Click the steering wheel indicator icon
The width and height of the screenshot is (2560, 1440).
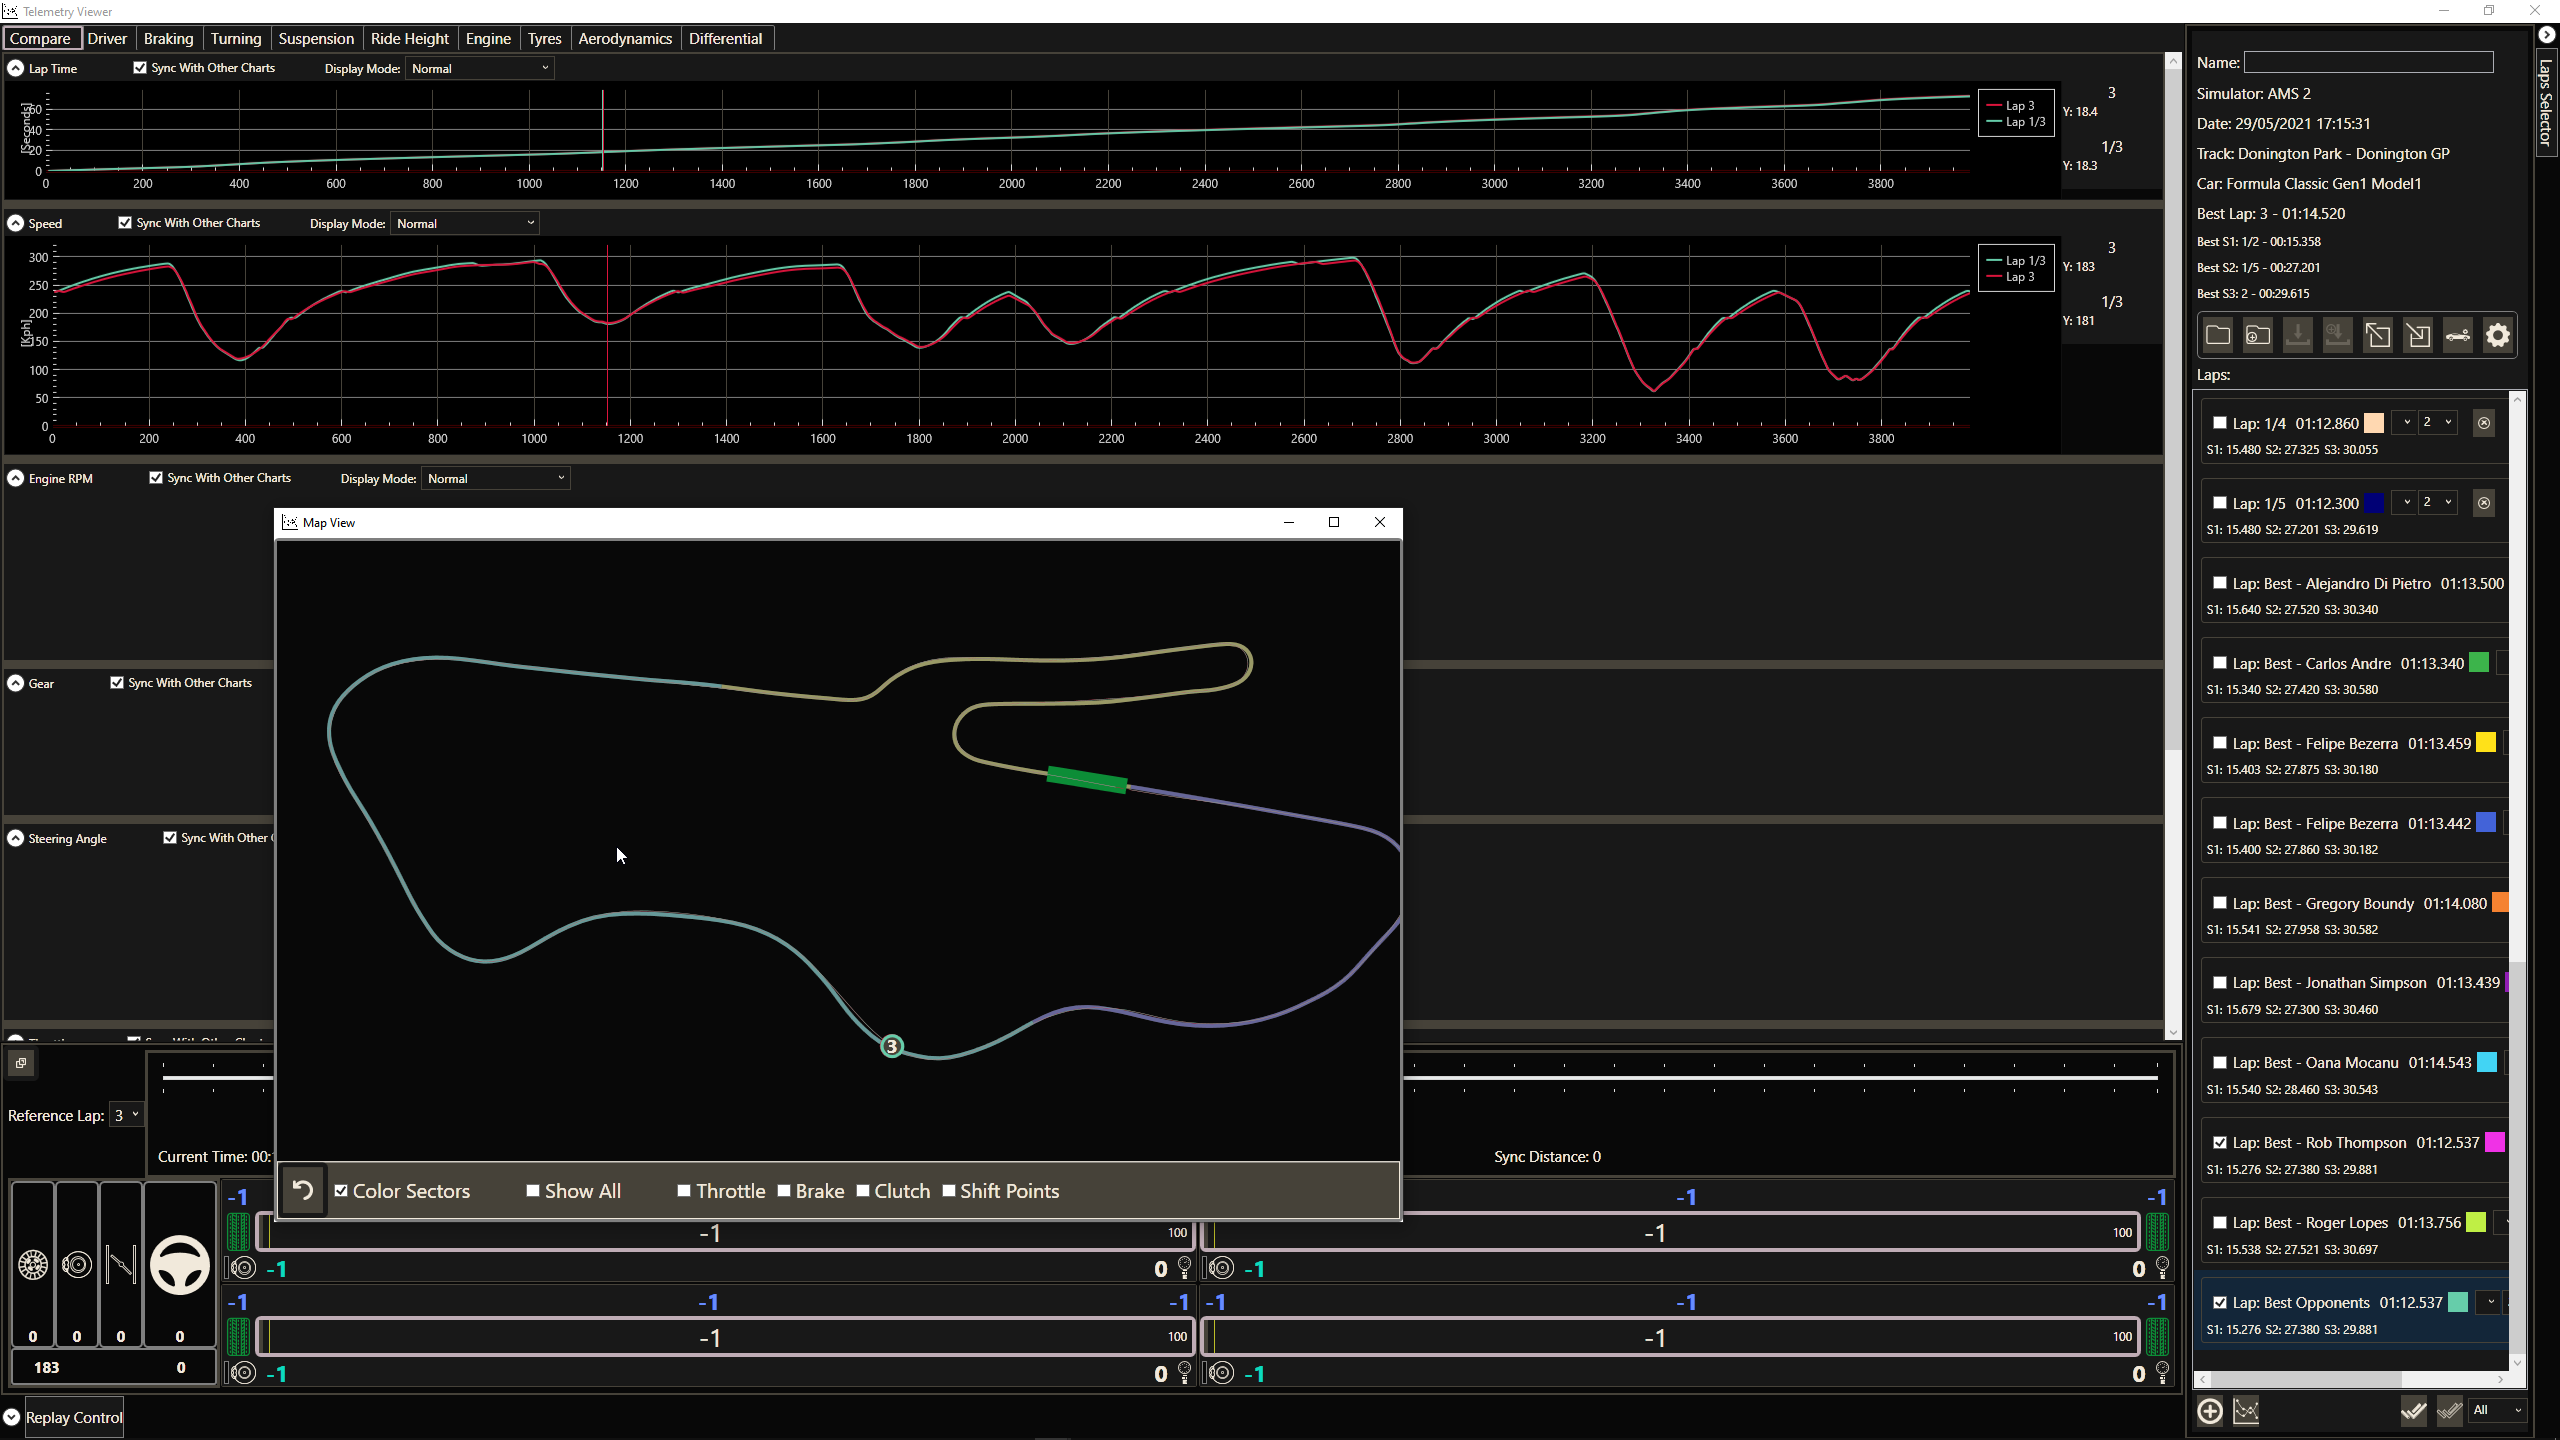180,1265
